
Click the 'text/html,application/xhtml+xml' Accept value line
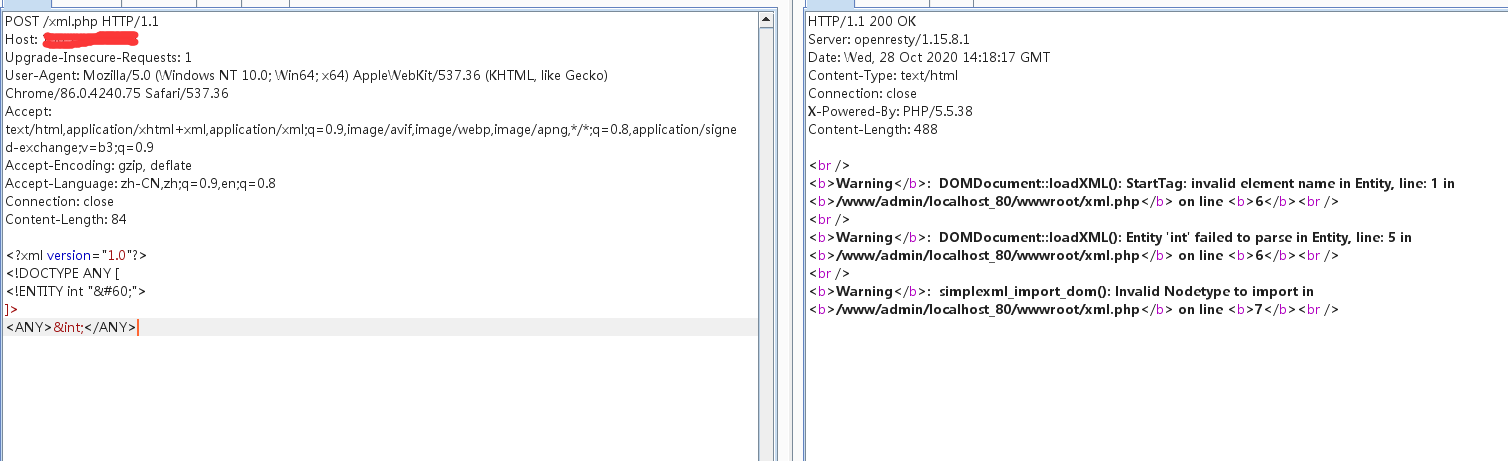(371, 129)
